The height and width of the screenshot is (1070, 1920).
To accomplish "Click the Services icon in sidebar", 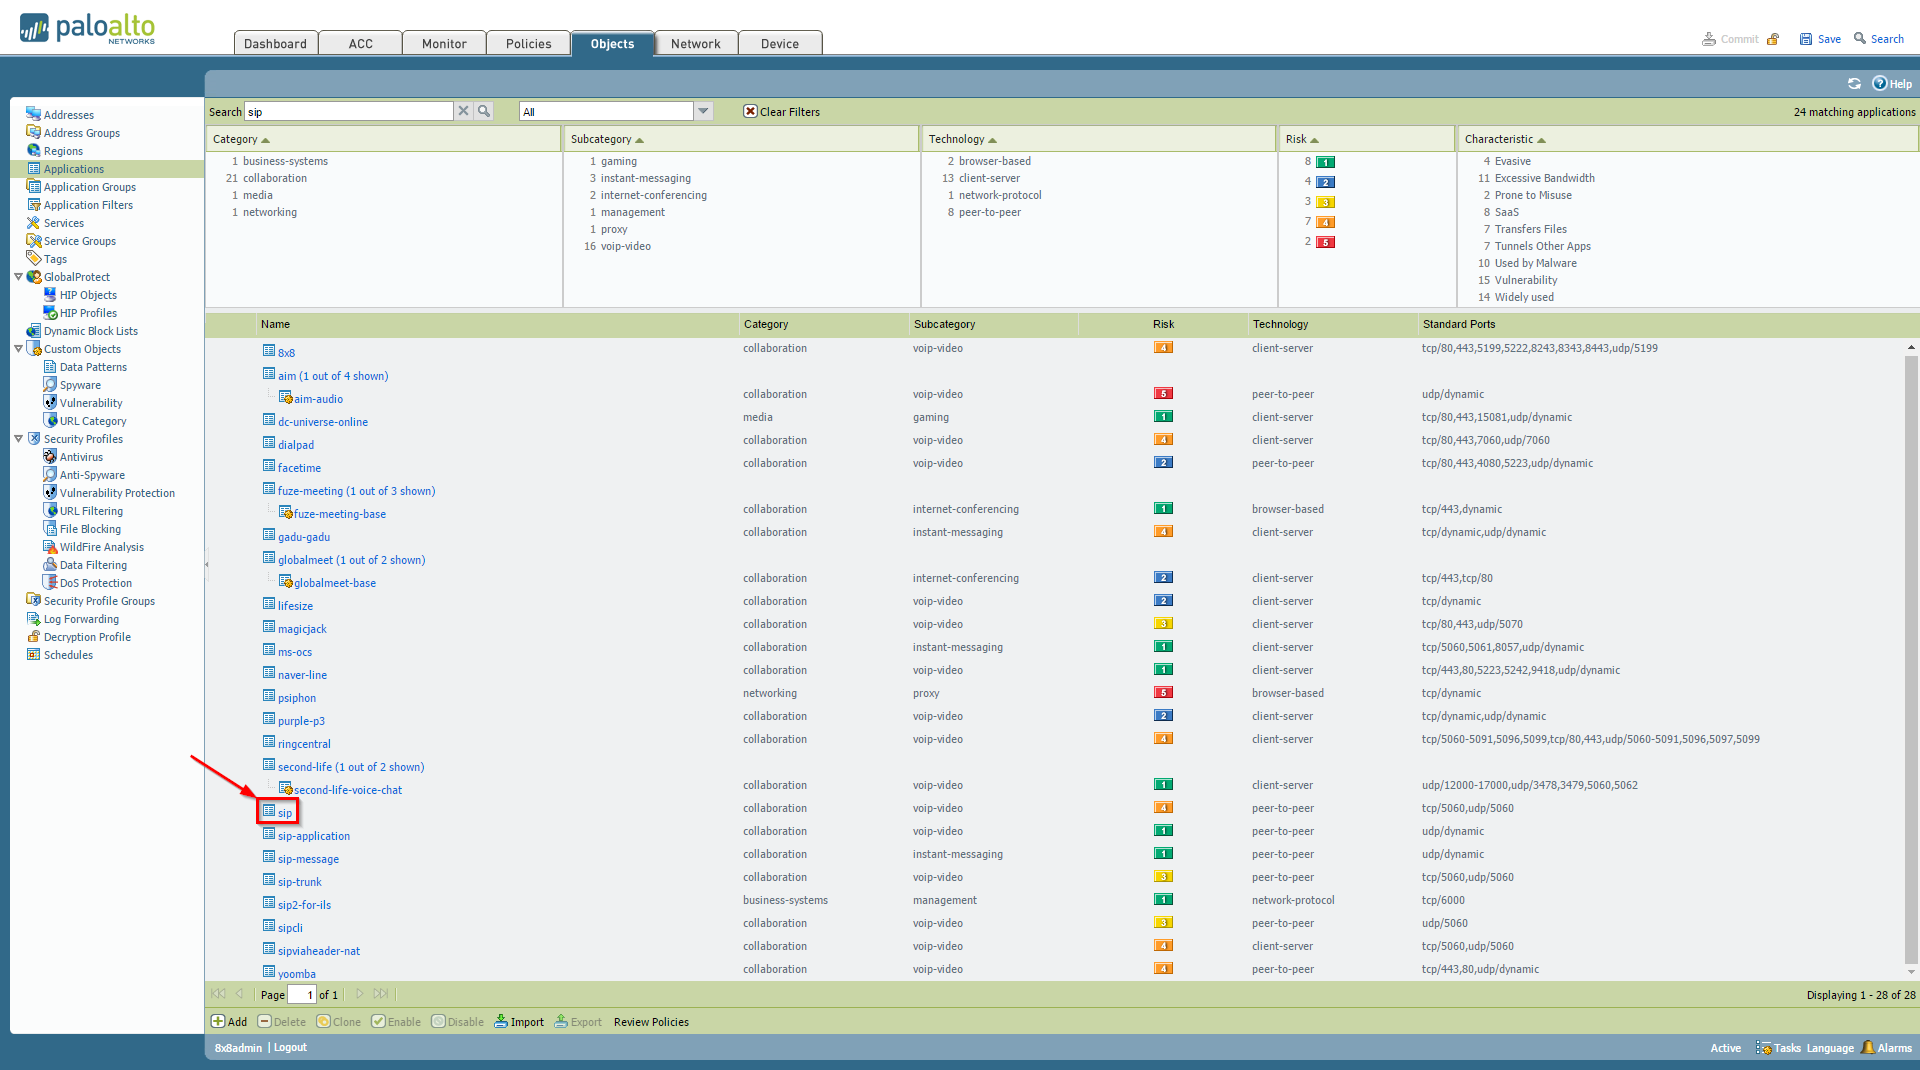I will pyautogui.click(x=33, y=222).
